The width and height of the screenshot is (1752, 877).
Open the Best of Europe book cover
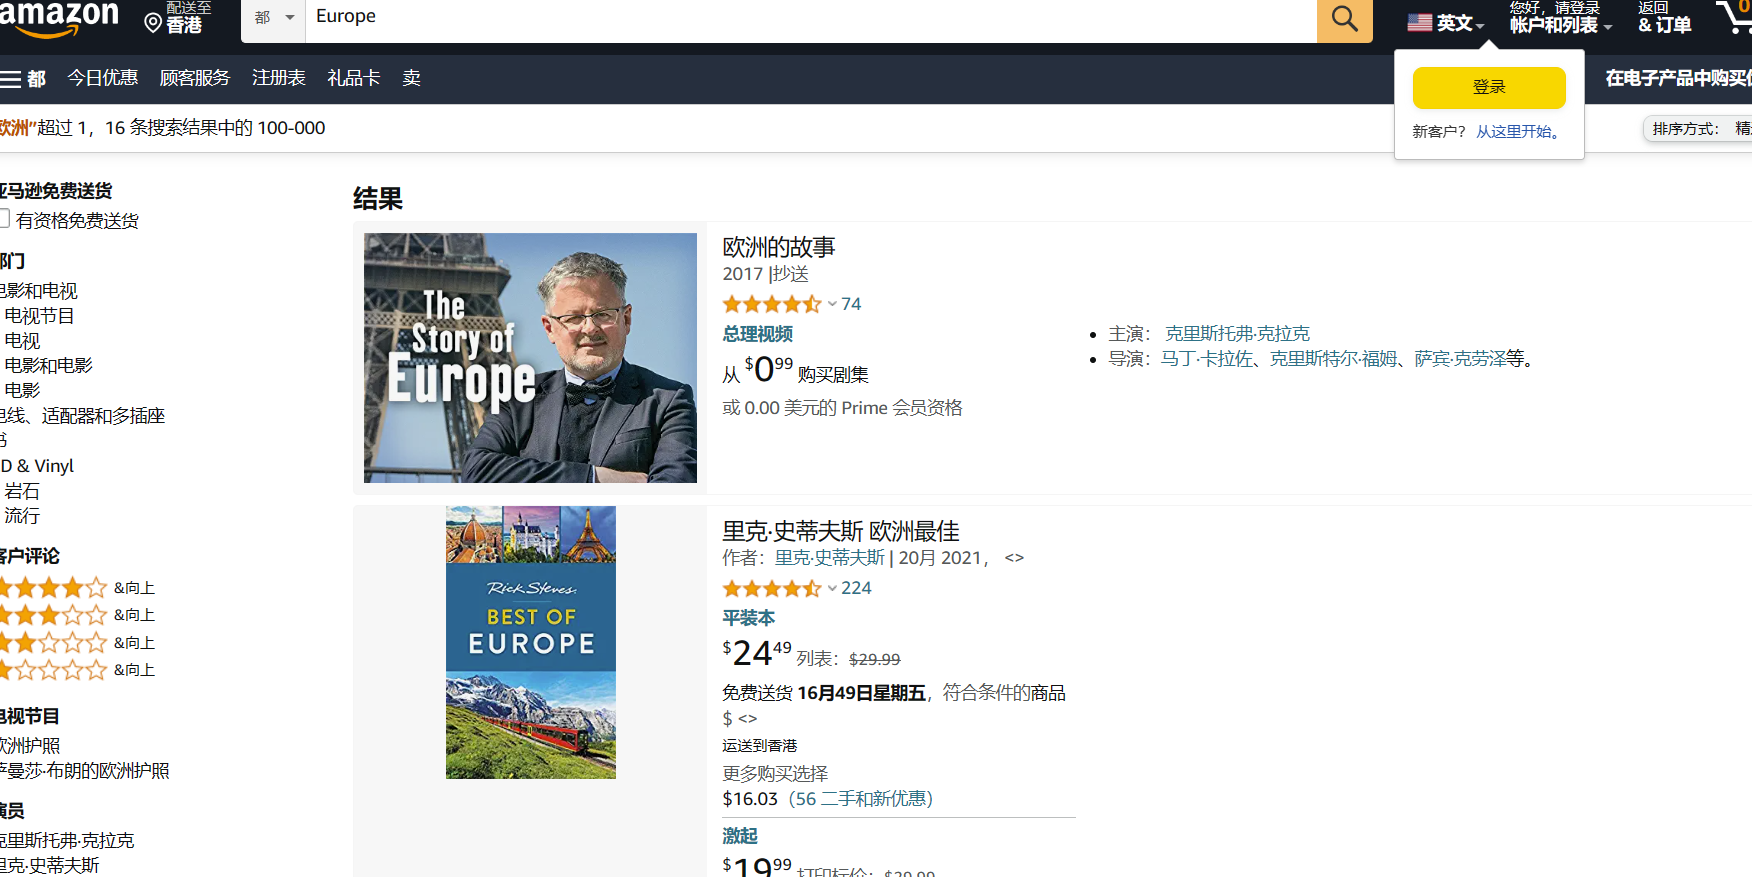[x=531, y=642]
